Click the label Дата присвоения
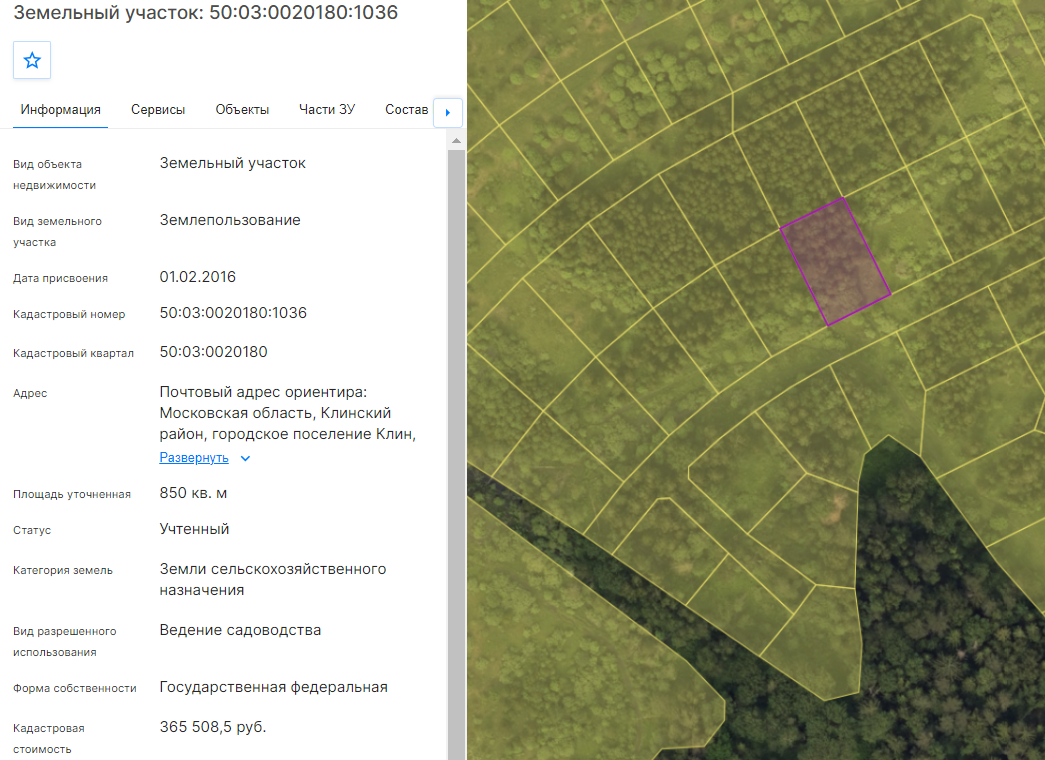Screen dimensions: 1045x760 coord(60,278)
